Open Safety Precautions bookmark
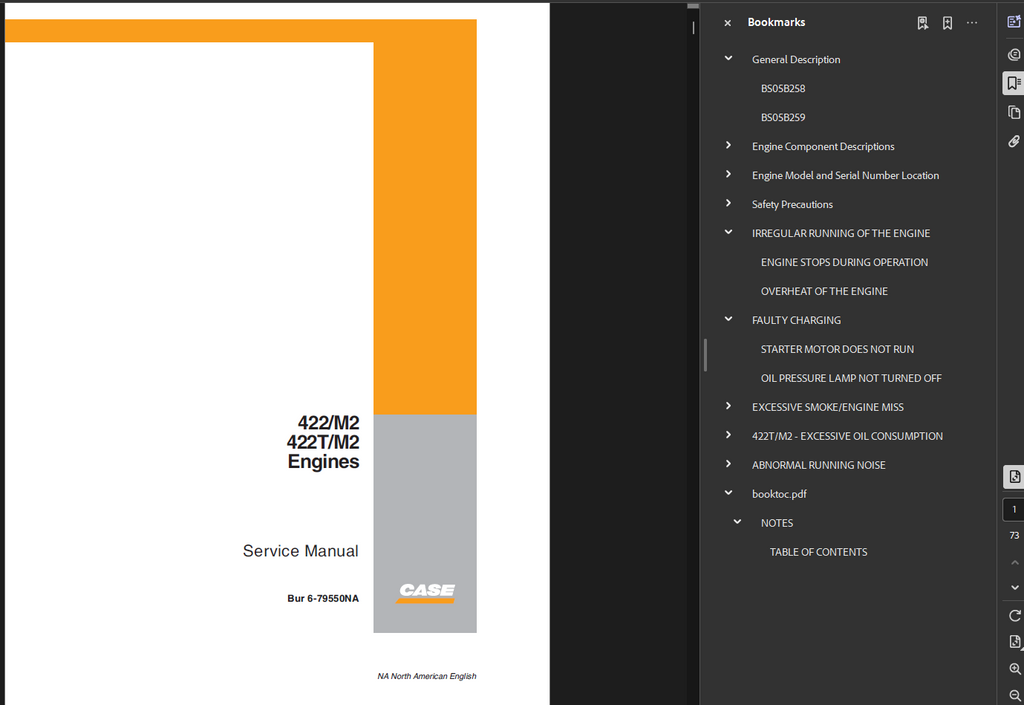This screenshot has height=705, width=1024. (792, 204)
